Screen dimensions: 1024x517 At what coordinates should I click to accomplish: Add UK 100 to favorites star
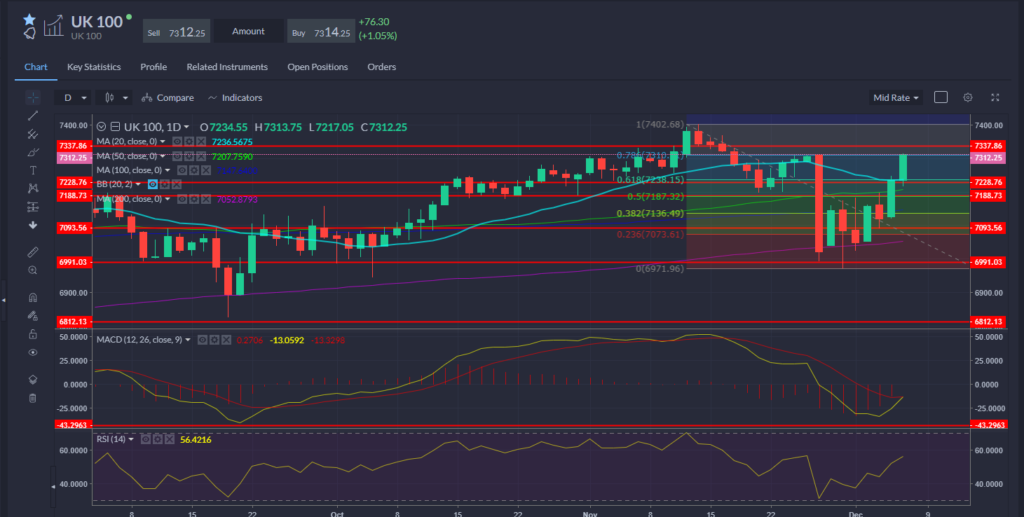click(29, 20)
